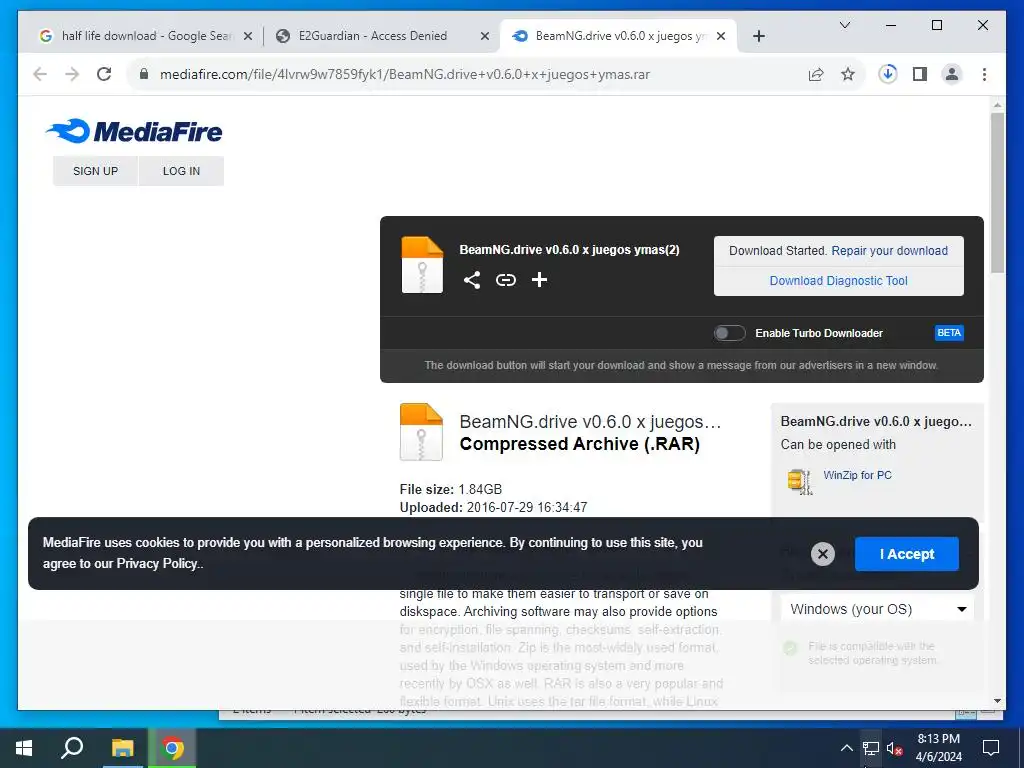Click scrollbar down arrow
The width and height of the screenshot is (1024, 768).
(997, 701)
